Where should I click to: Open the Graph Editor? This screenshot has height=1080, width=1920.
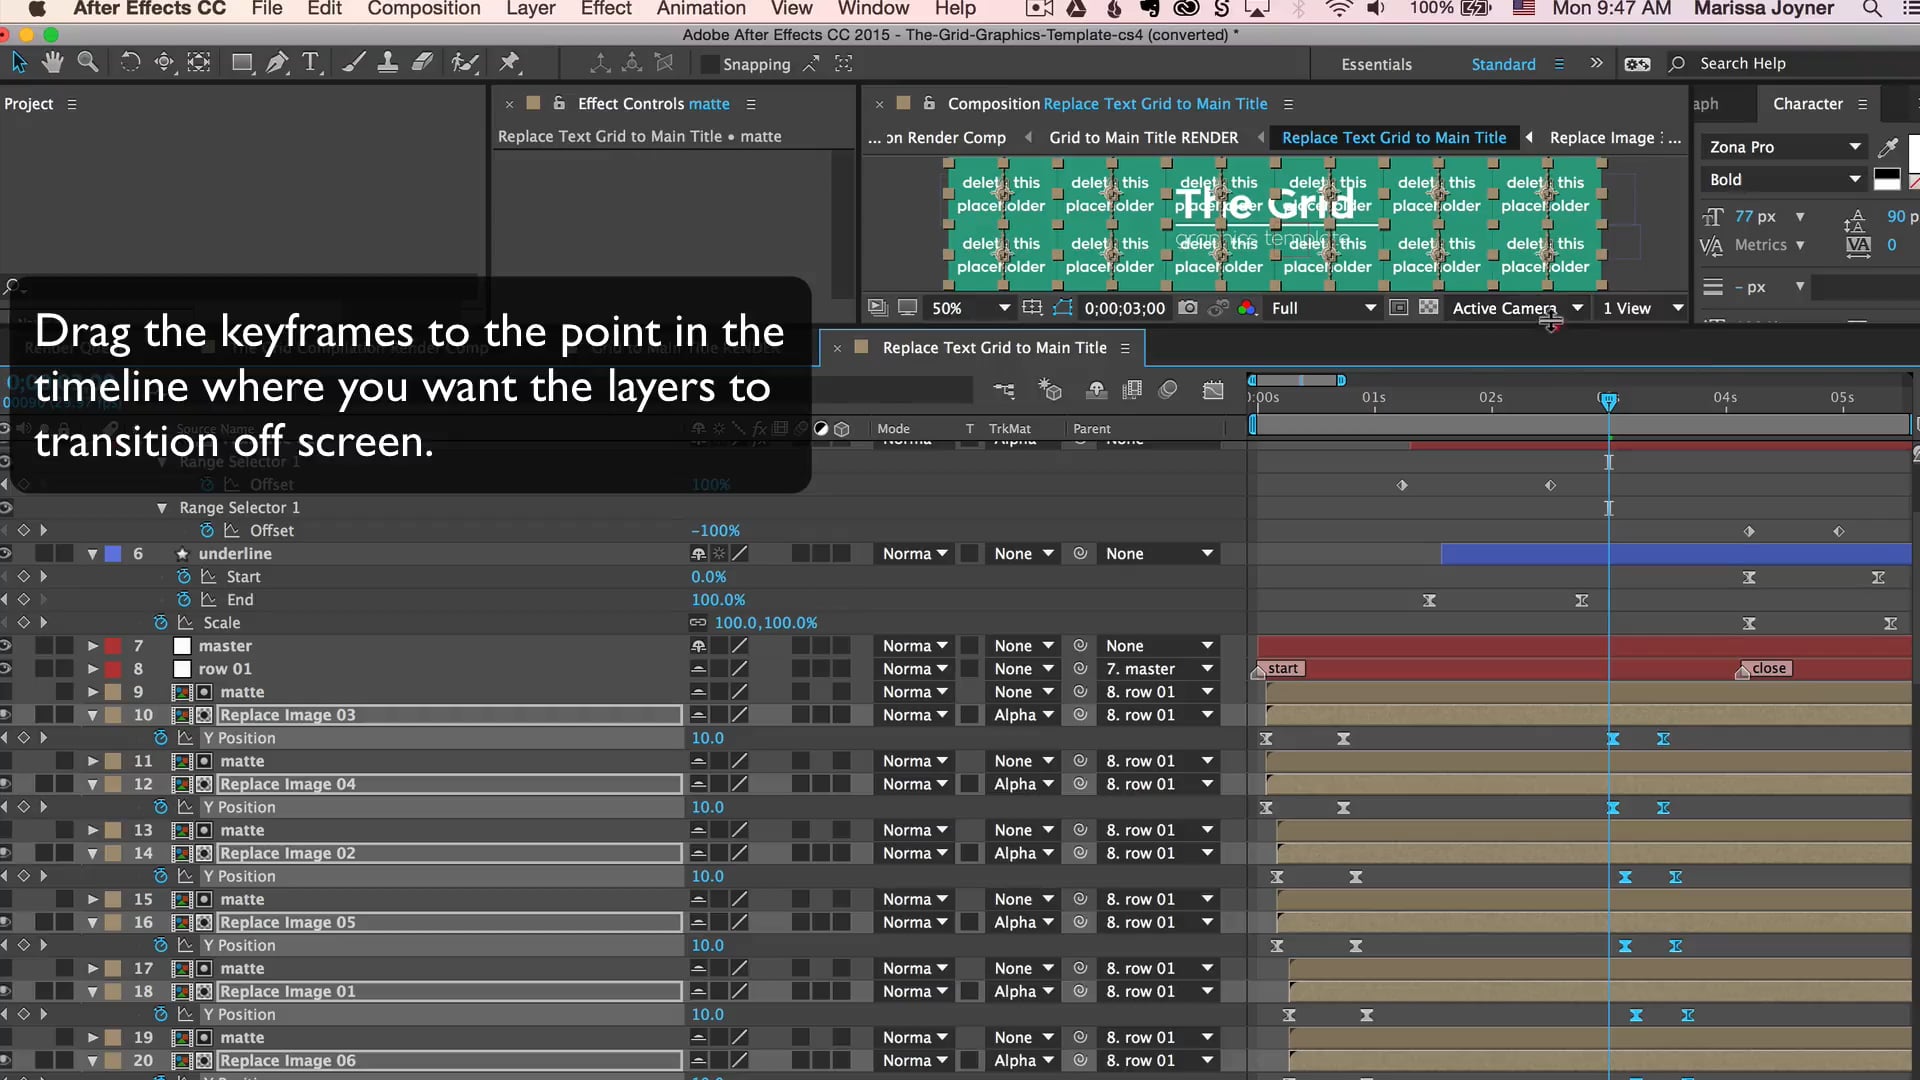(1213, 390)
